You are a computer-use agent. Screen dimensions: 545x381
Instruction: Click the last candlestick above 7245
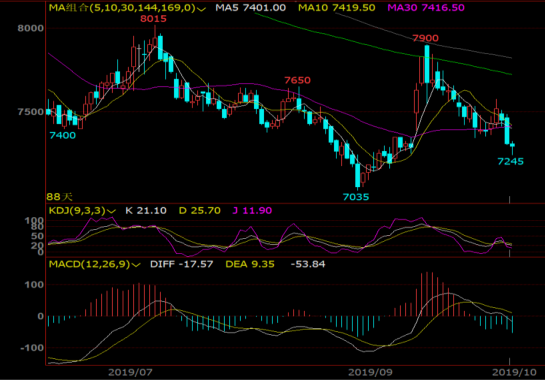tap(512, 146)
